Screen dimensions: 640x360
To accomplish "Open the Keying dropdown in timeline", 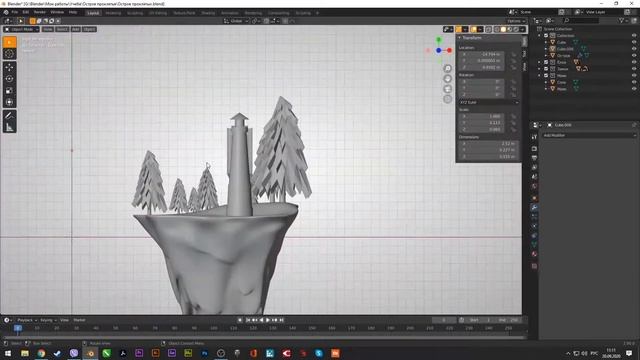I will (x=48, y=320).
